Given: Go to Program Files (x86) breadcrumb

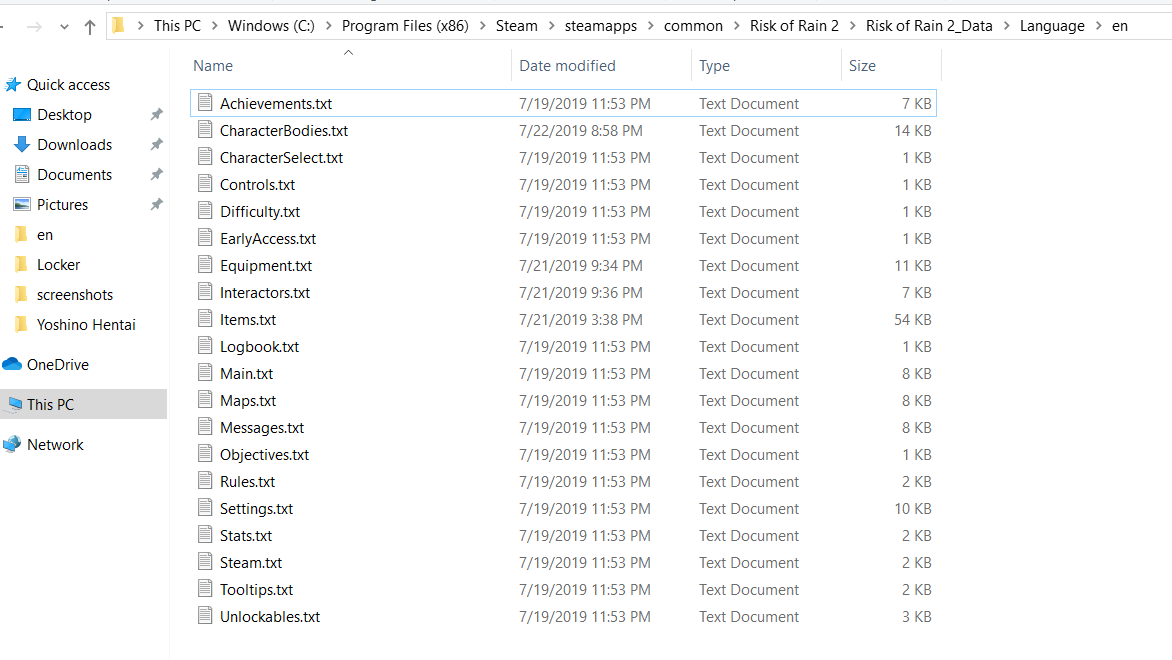Looking at the screenshot, I should pos(405,26).
